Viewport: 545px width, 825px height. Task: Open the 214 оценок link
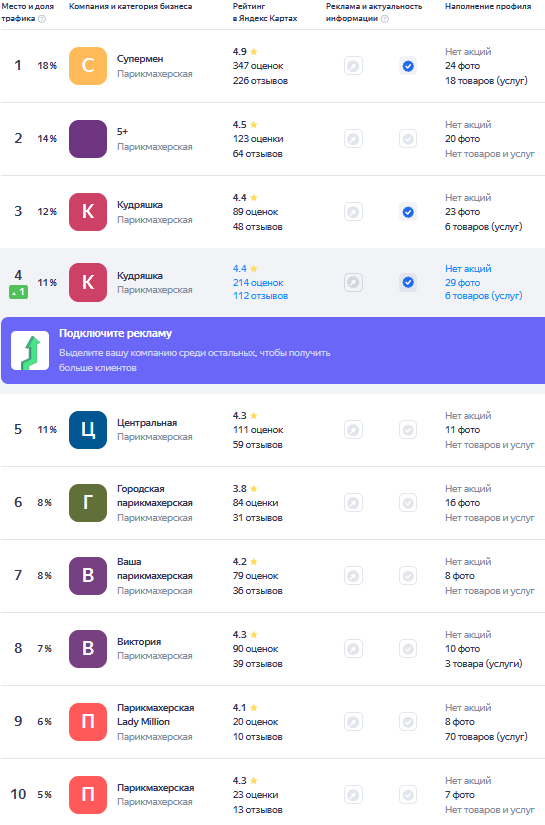click(x=258, y=283)
